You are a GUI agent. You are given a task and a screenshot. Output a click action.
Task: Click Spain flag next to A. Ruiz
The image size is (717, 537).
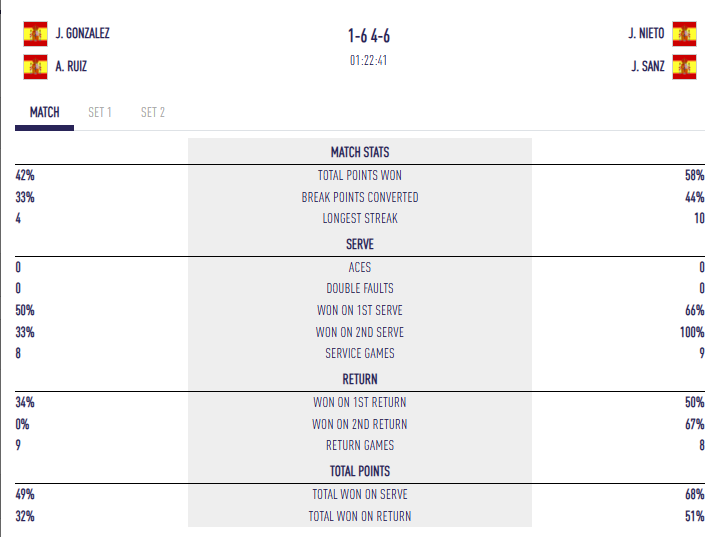[35, 68]
